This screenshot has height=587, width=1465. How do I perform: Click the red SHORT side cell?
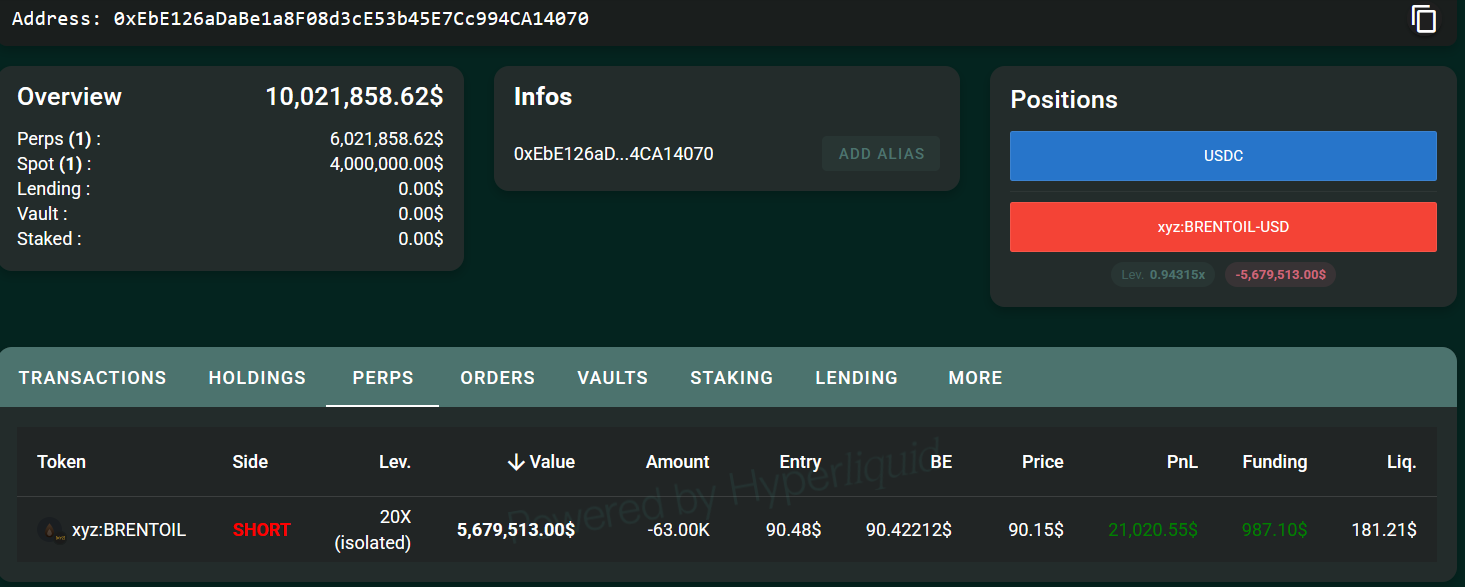tap(262, 530)
